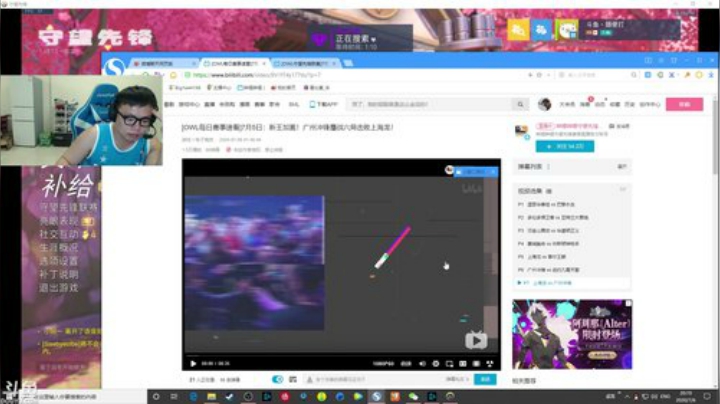Open the uploader's avatar

[521, 131]
